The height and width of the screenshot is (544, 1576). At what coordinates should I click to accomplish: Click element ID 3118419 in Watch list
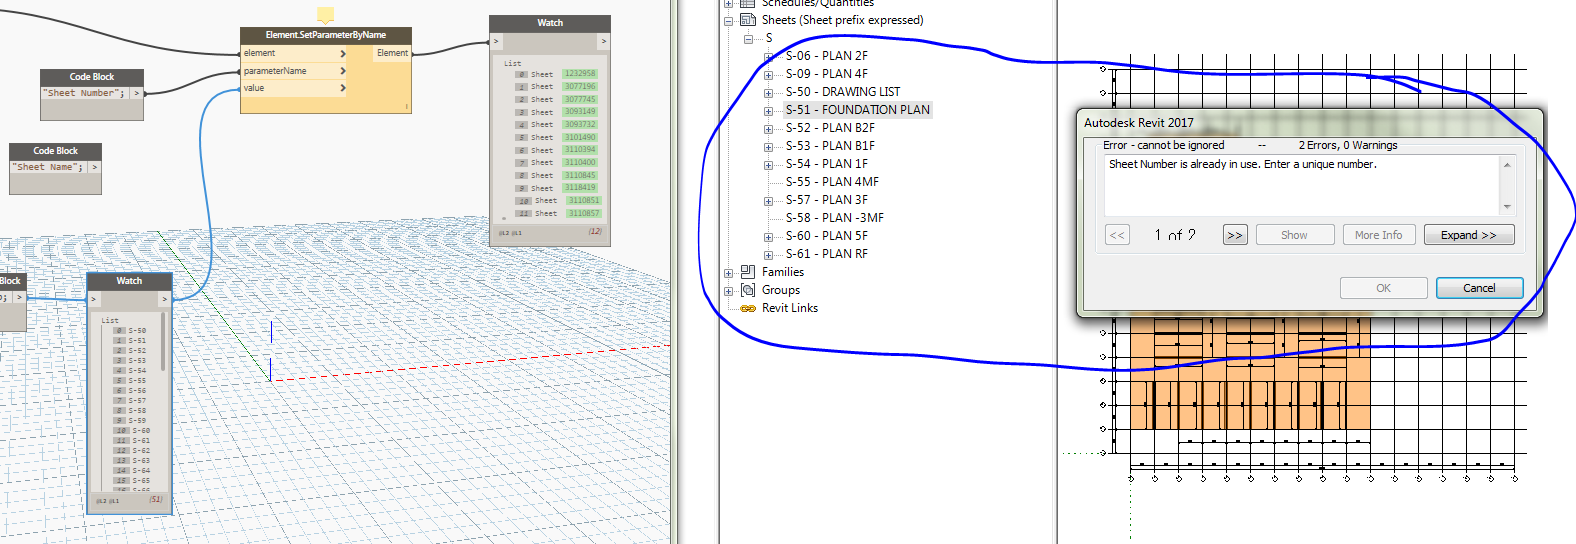coord(580,187)
